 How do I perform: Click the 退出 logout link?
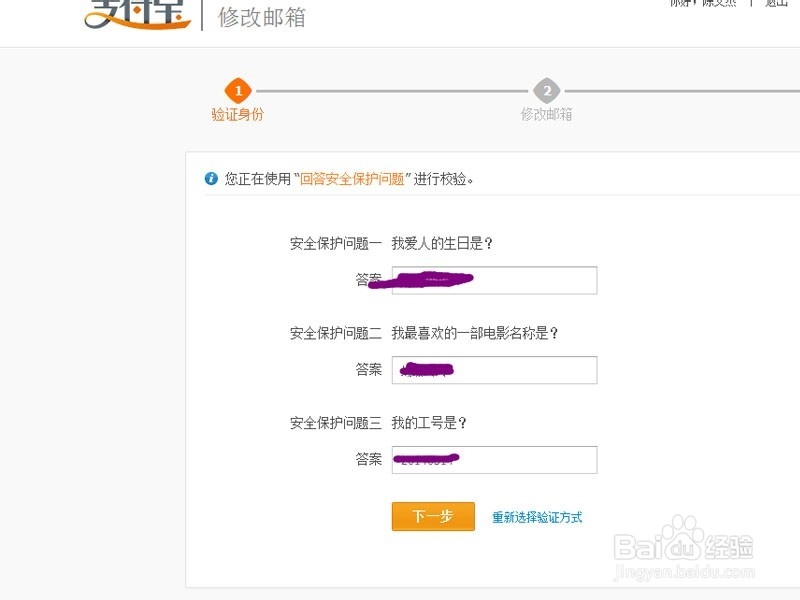[x=777, y=3]
